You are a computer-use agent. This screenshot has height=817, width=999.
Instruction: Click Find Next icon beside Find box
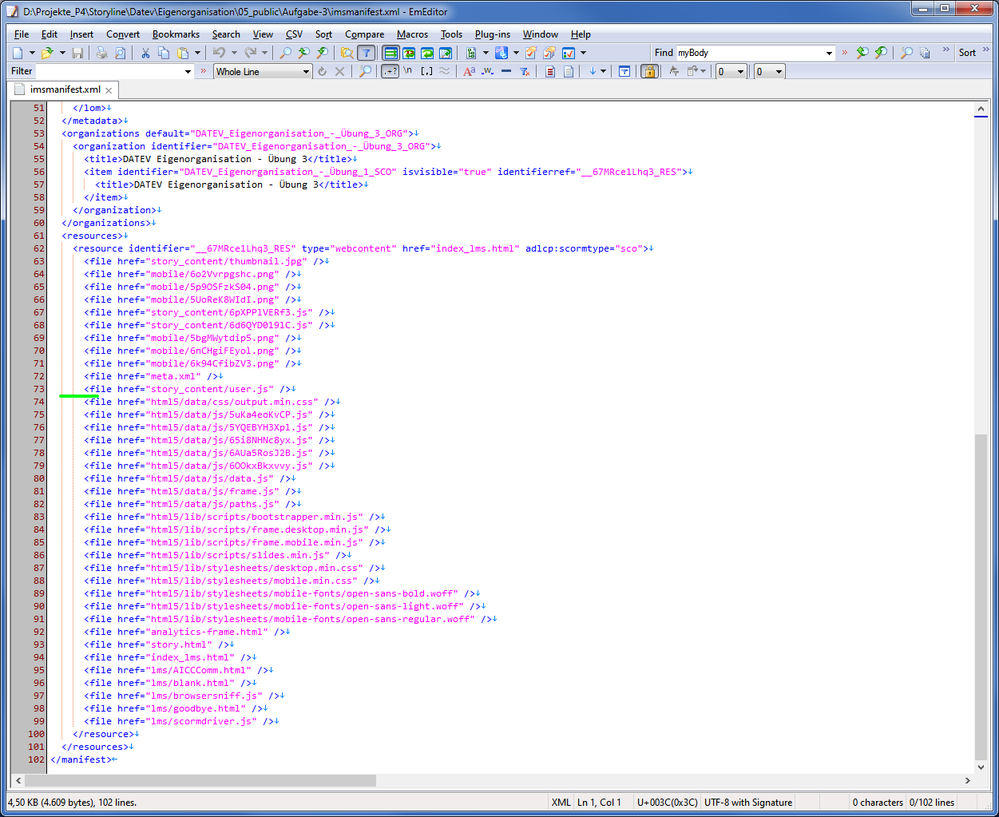tap(863, 53)
